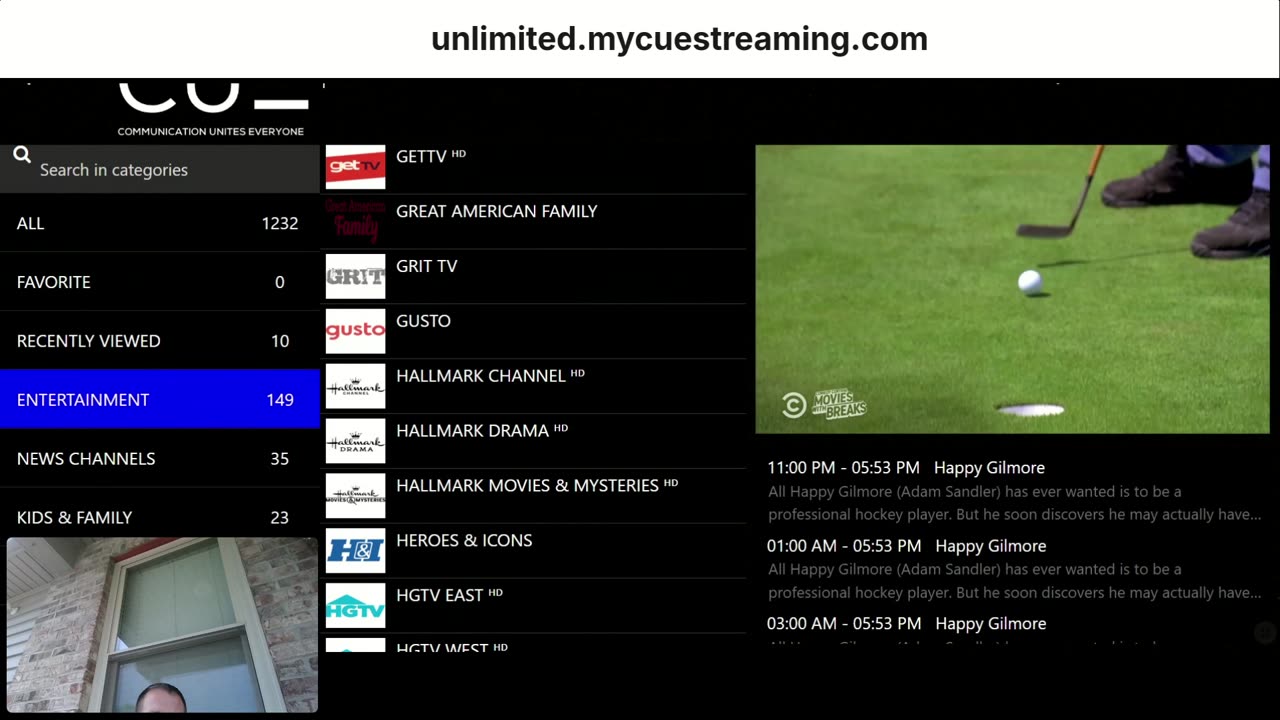Click the 1232 count next to ALL
Image resolution: width=1280 pixels, height=720 pixels.
tap(280, 223)
